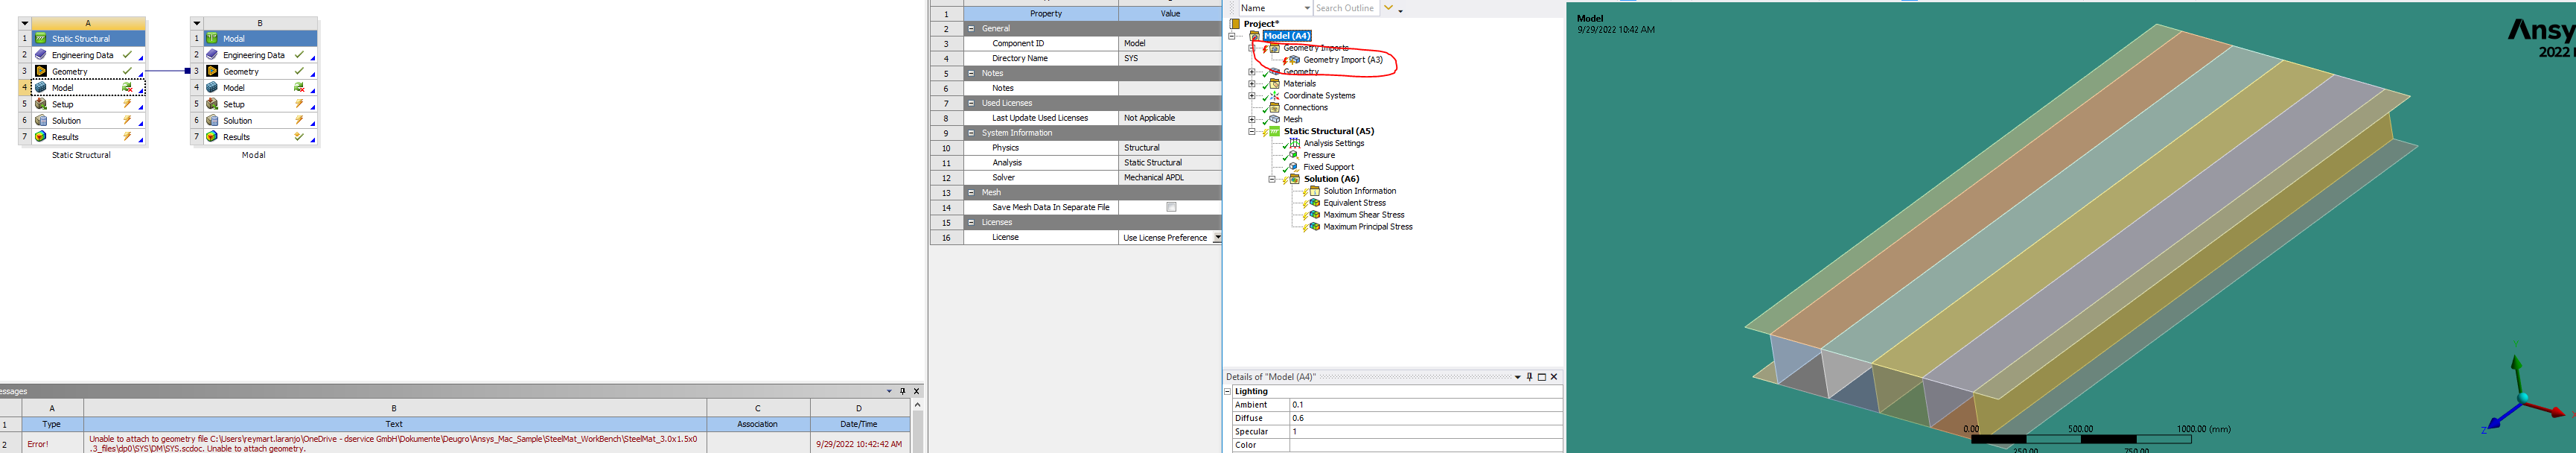Collapse the Lighting section in Details
Image resolution: width=2576 pixels, height=453 pixels.
coord(1228,391)
